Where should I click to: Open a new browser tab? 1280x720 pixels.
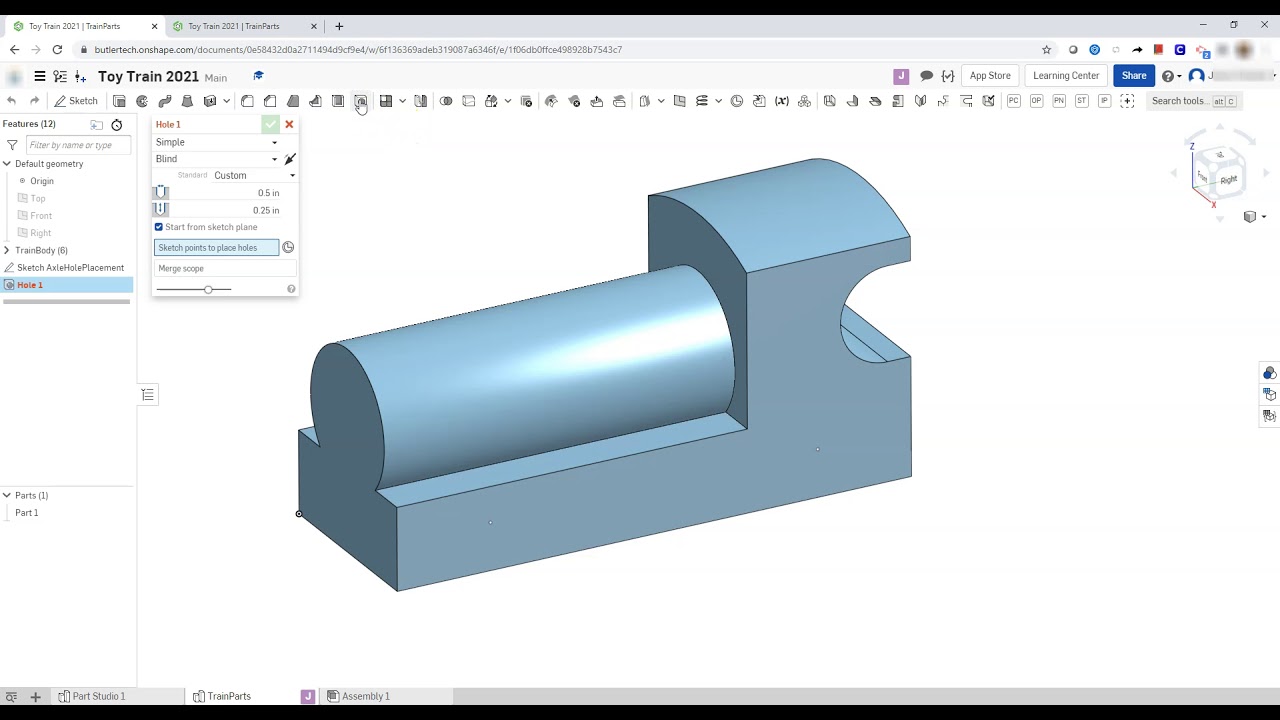coord(339,26)
